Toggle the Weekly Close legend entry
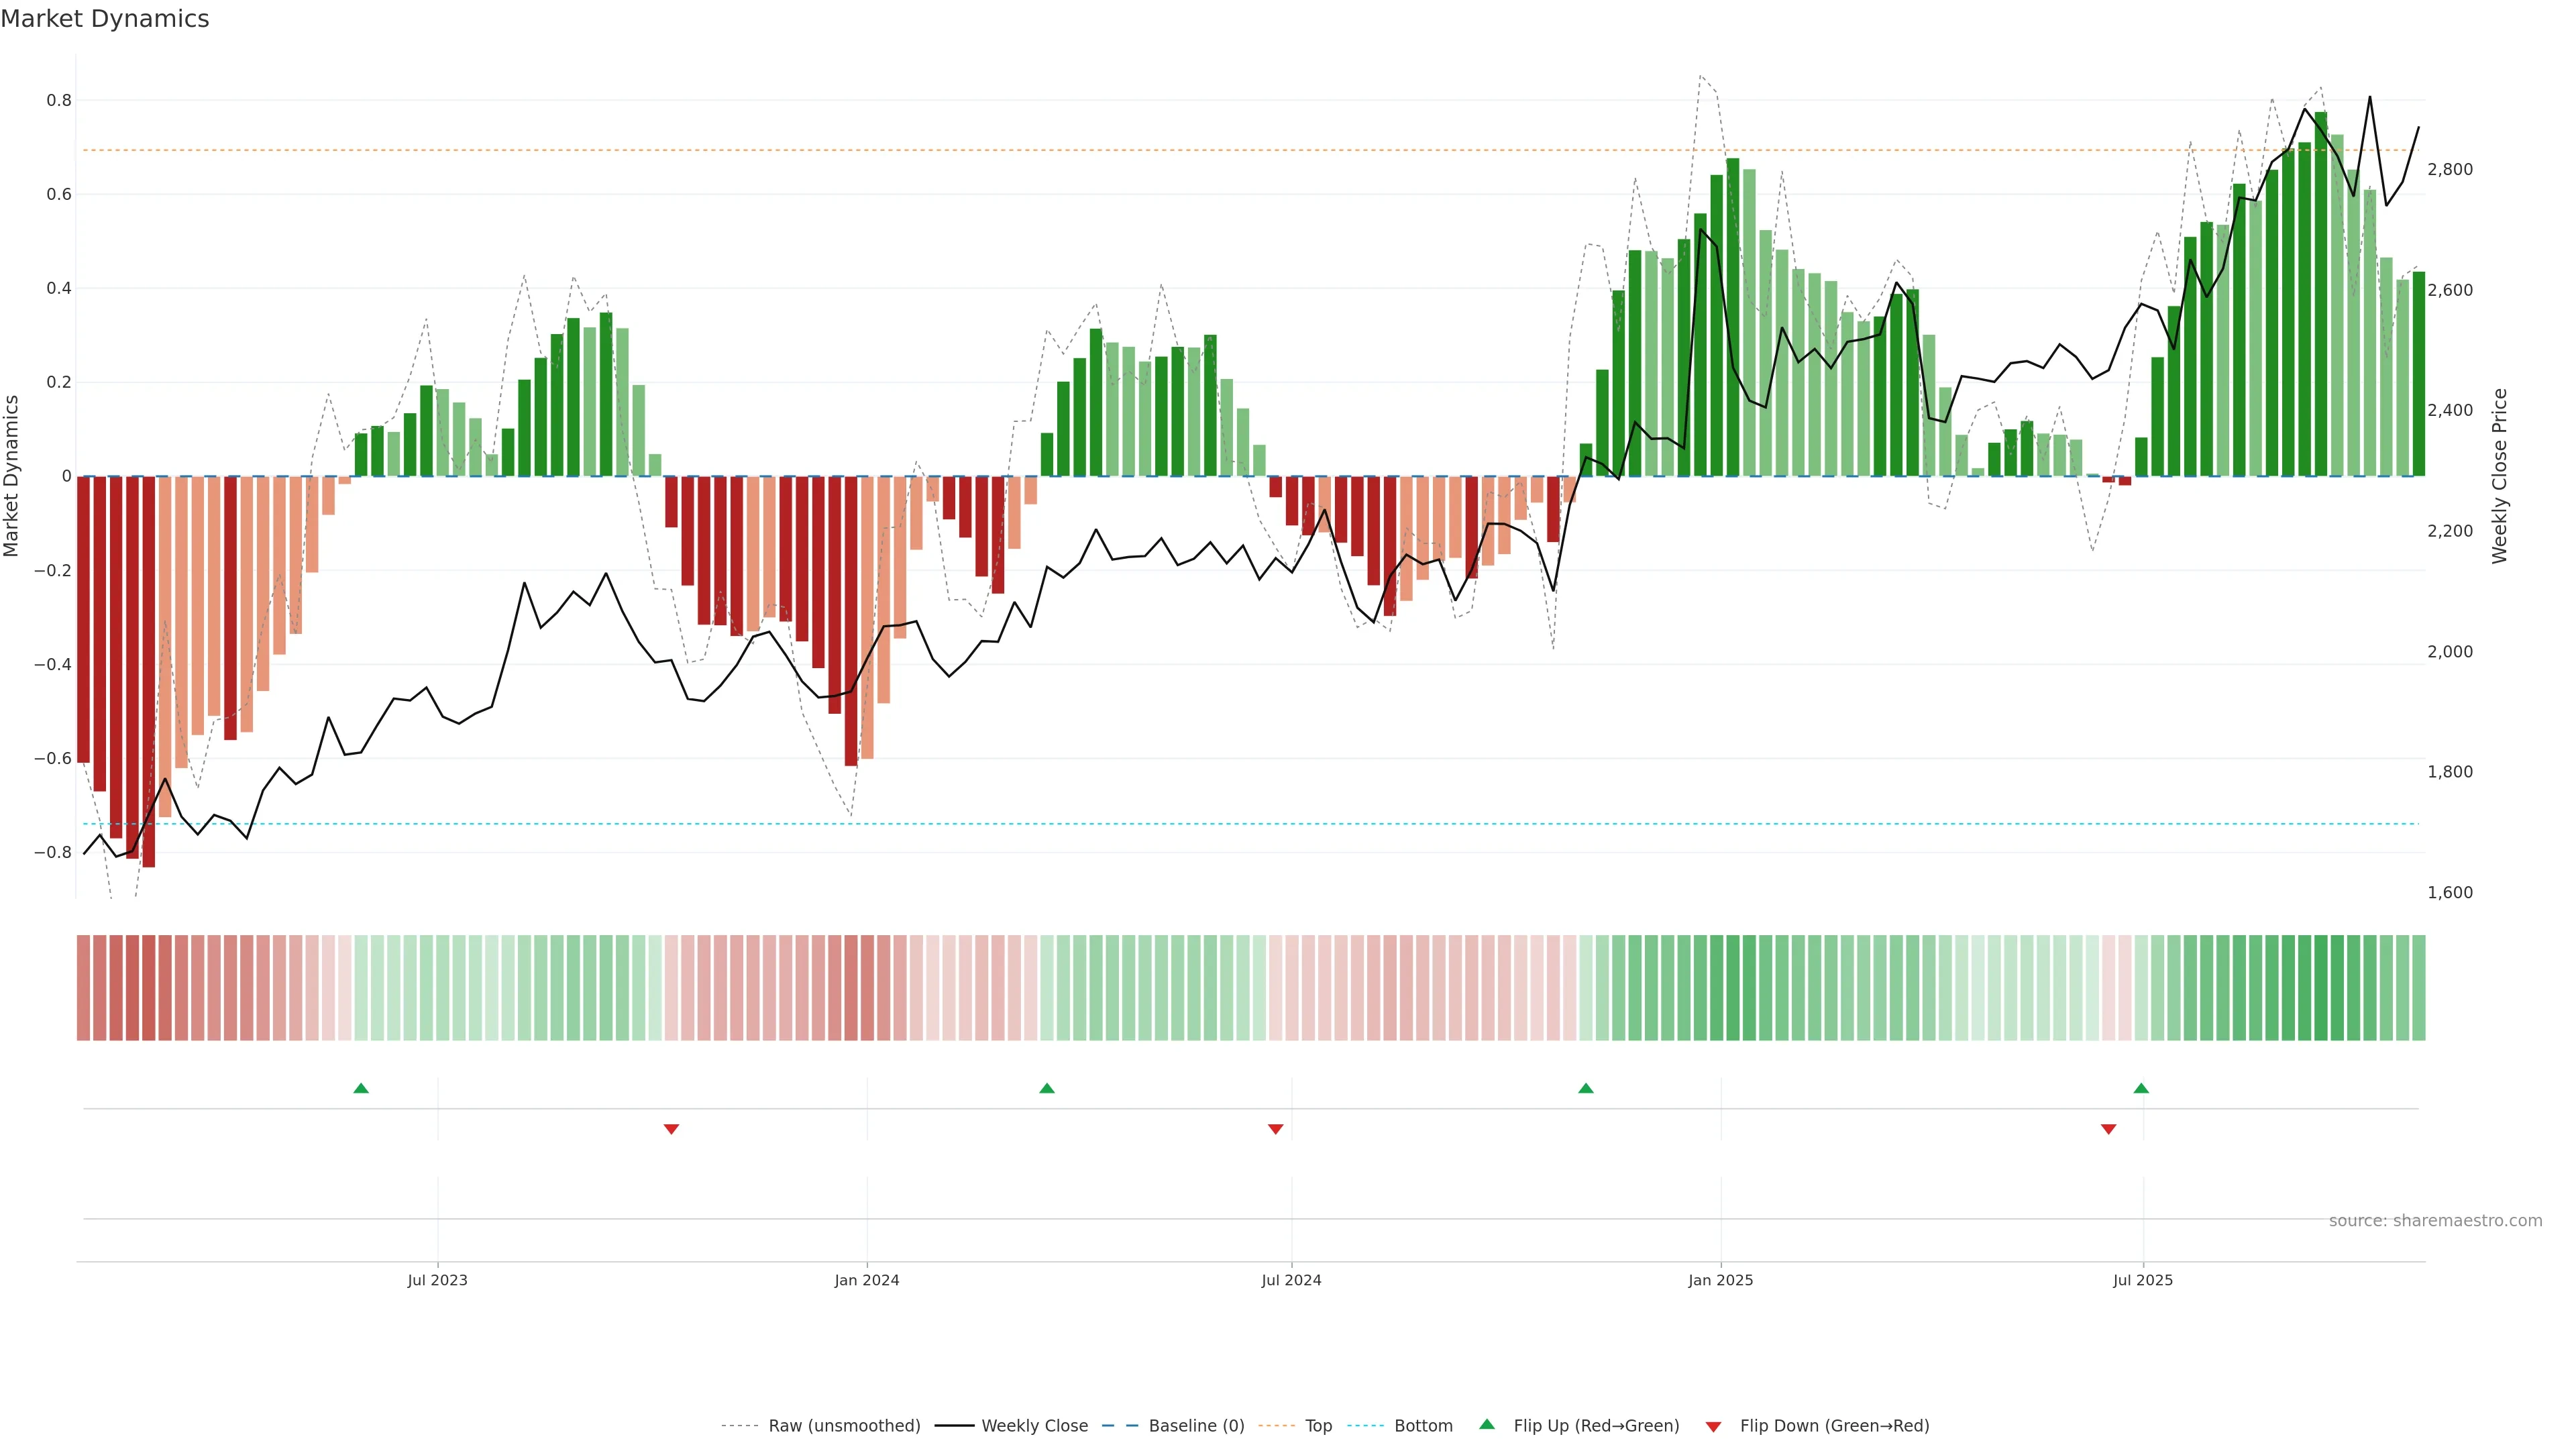This screenshot has width=2576, height=1449. [1034, 1426]
